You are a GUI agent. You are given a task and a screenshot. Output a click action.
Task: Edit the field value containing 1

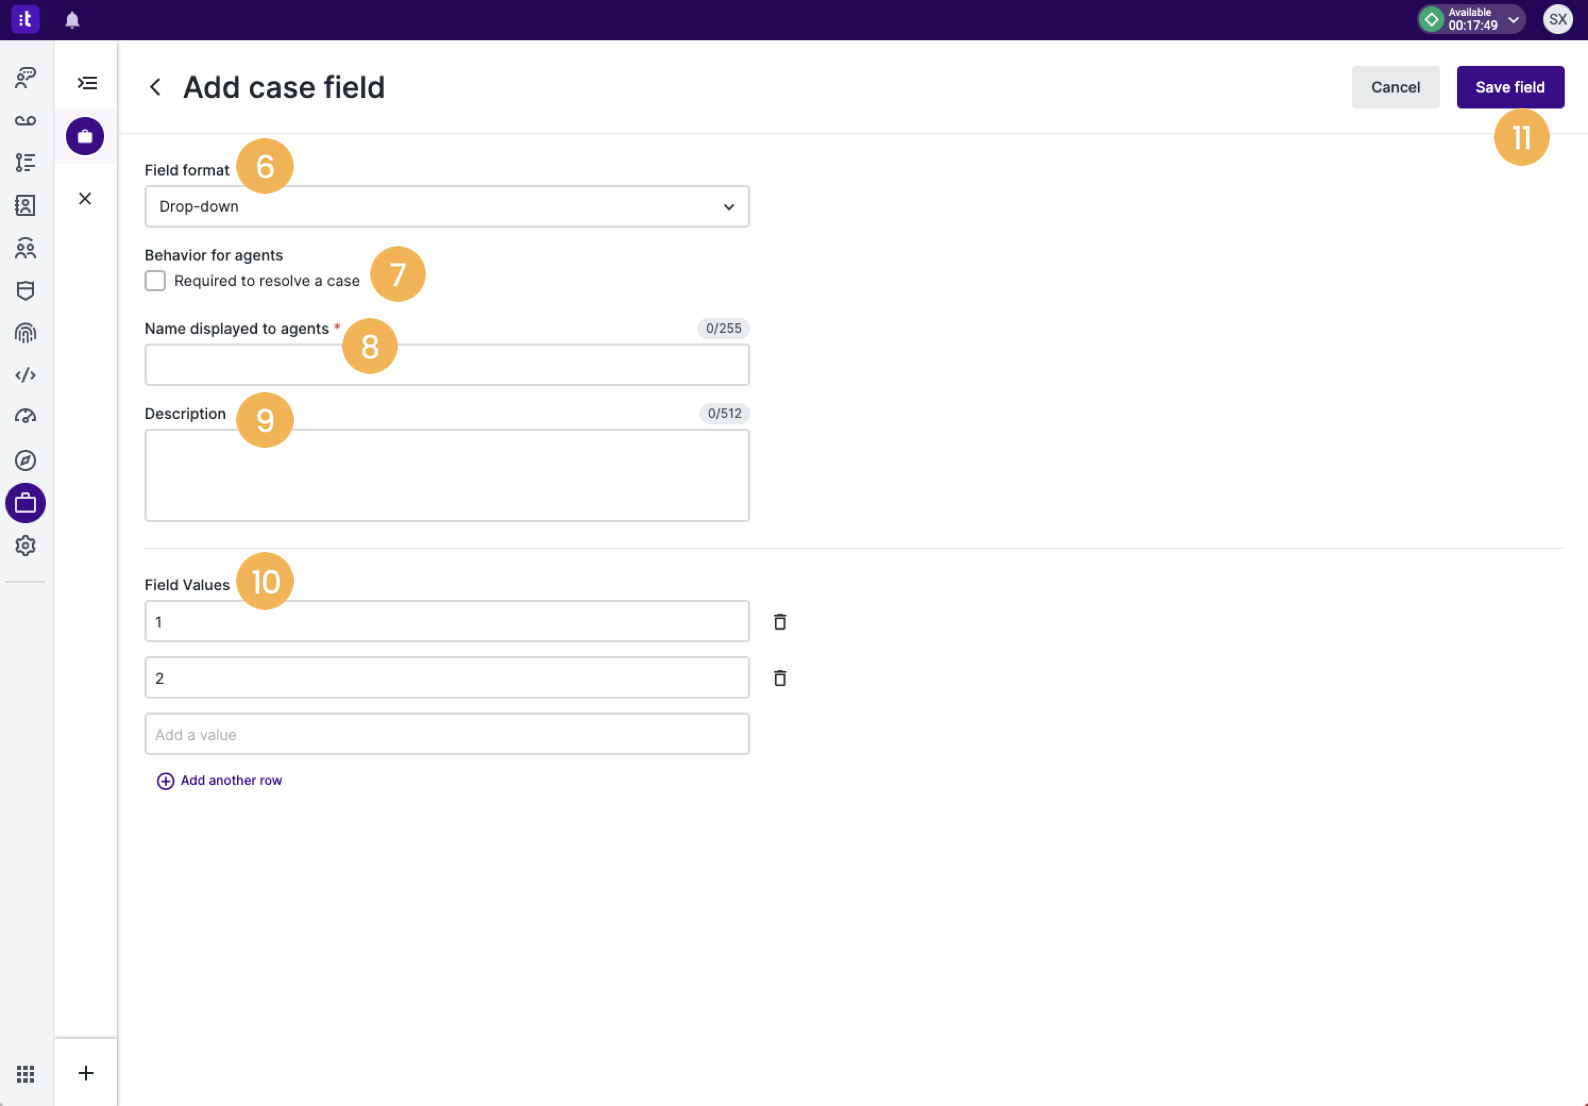pos(447,621)
